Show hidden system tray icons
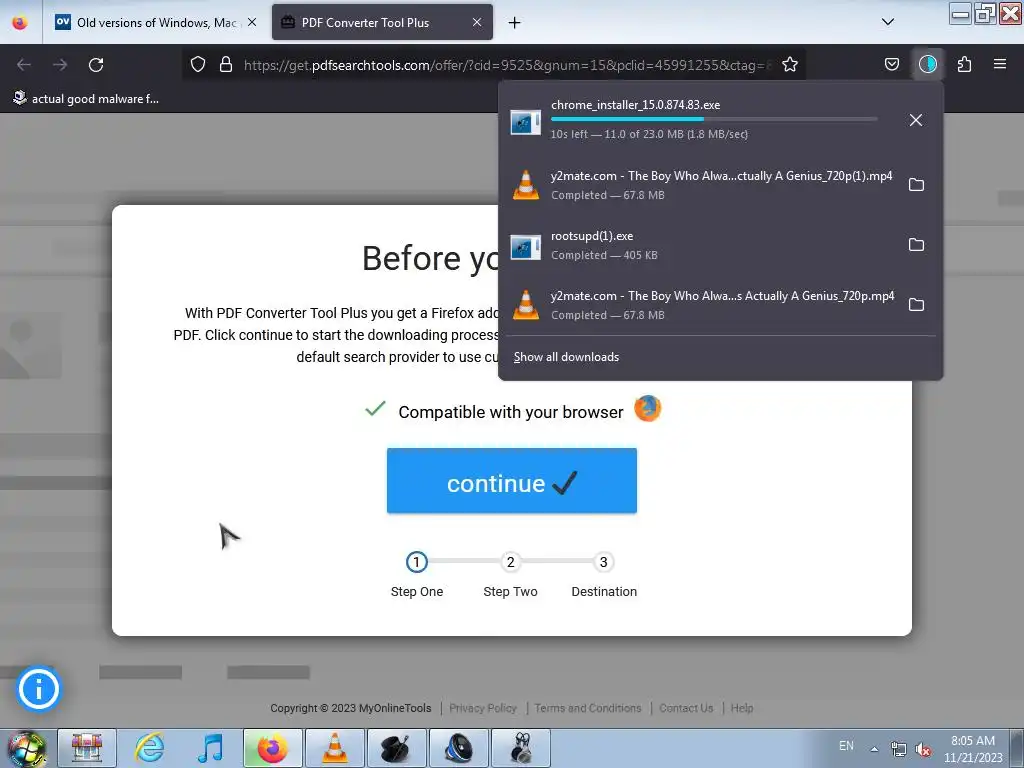Screen dimensions: 1024x768 click(874, 749)
